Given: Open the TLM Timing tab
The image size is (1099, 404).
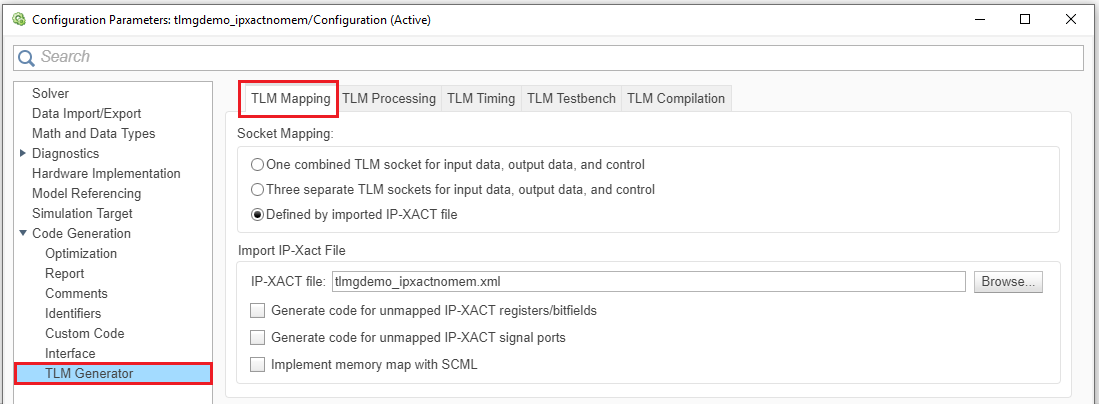Looking at the screenshot, I should pyautogui.click(x=481, y=98).
